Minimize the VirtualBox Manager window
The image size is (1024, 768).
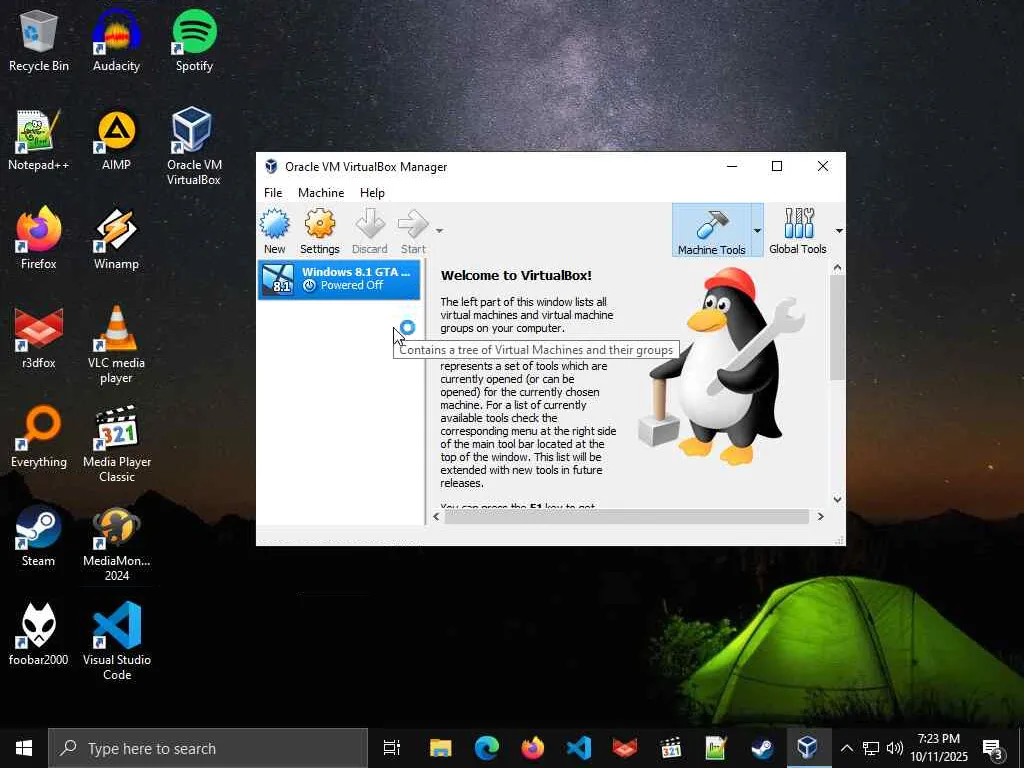point(732,167)
